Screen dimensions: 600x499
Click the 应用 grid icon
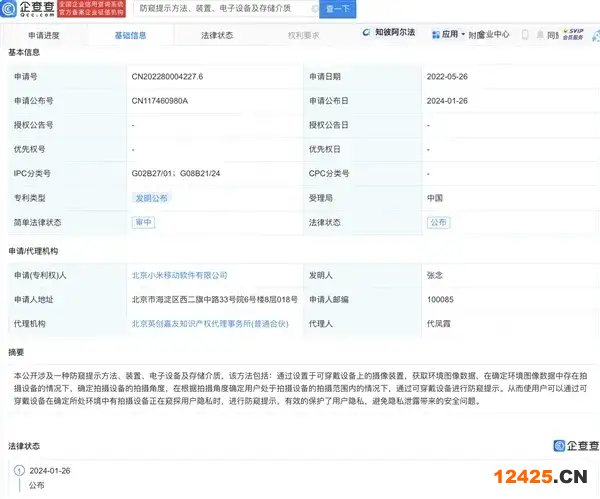[436, 35]
